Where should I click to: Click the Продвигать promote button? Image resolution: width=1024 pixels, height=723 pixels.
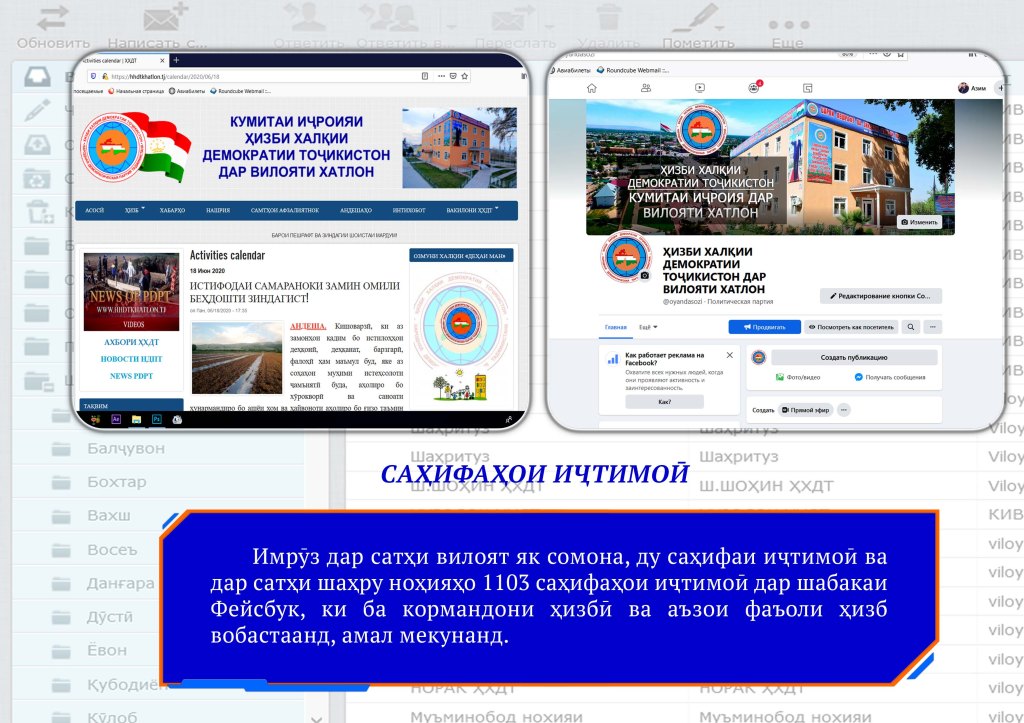(x=764, y=327)
